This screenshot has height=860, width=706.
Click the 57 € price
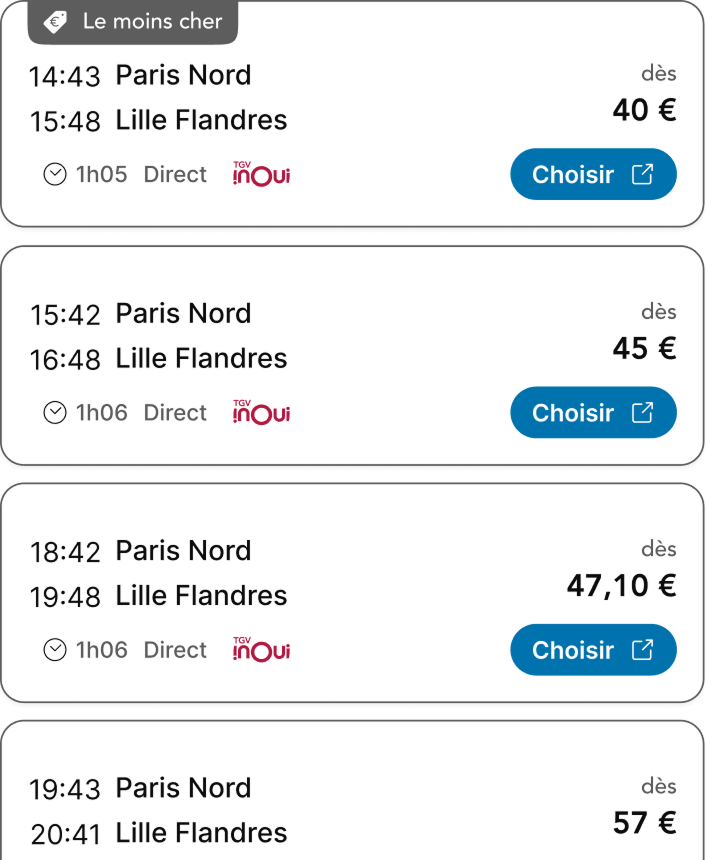(644, 823)
